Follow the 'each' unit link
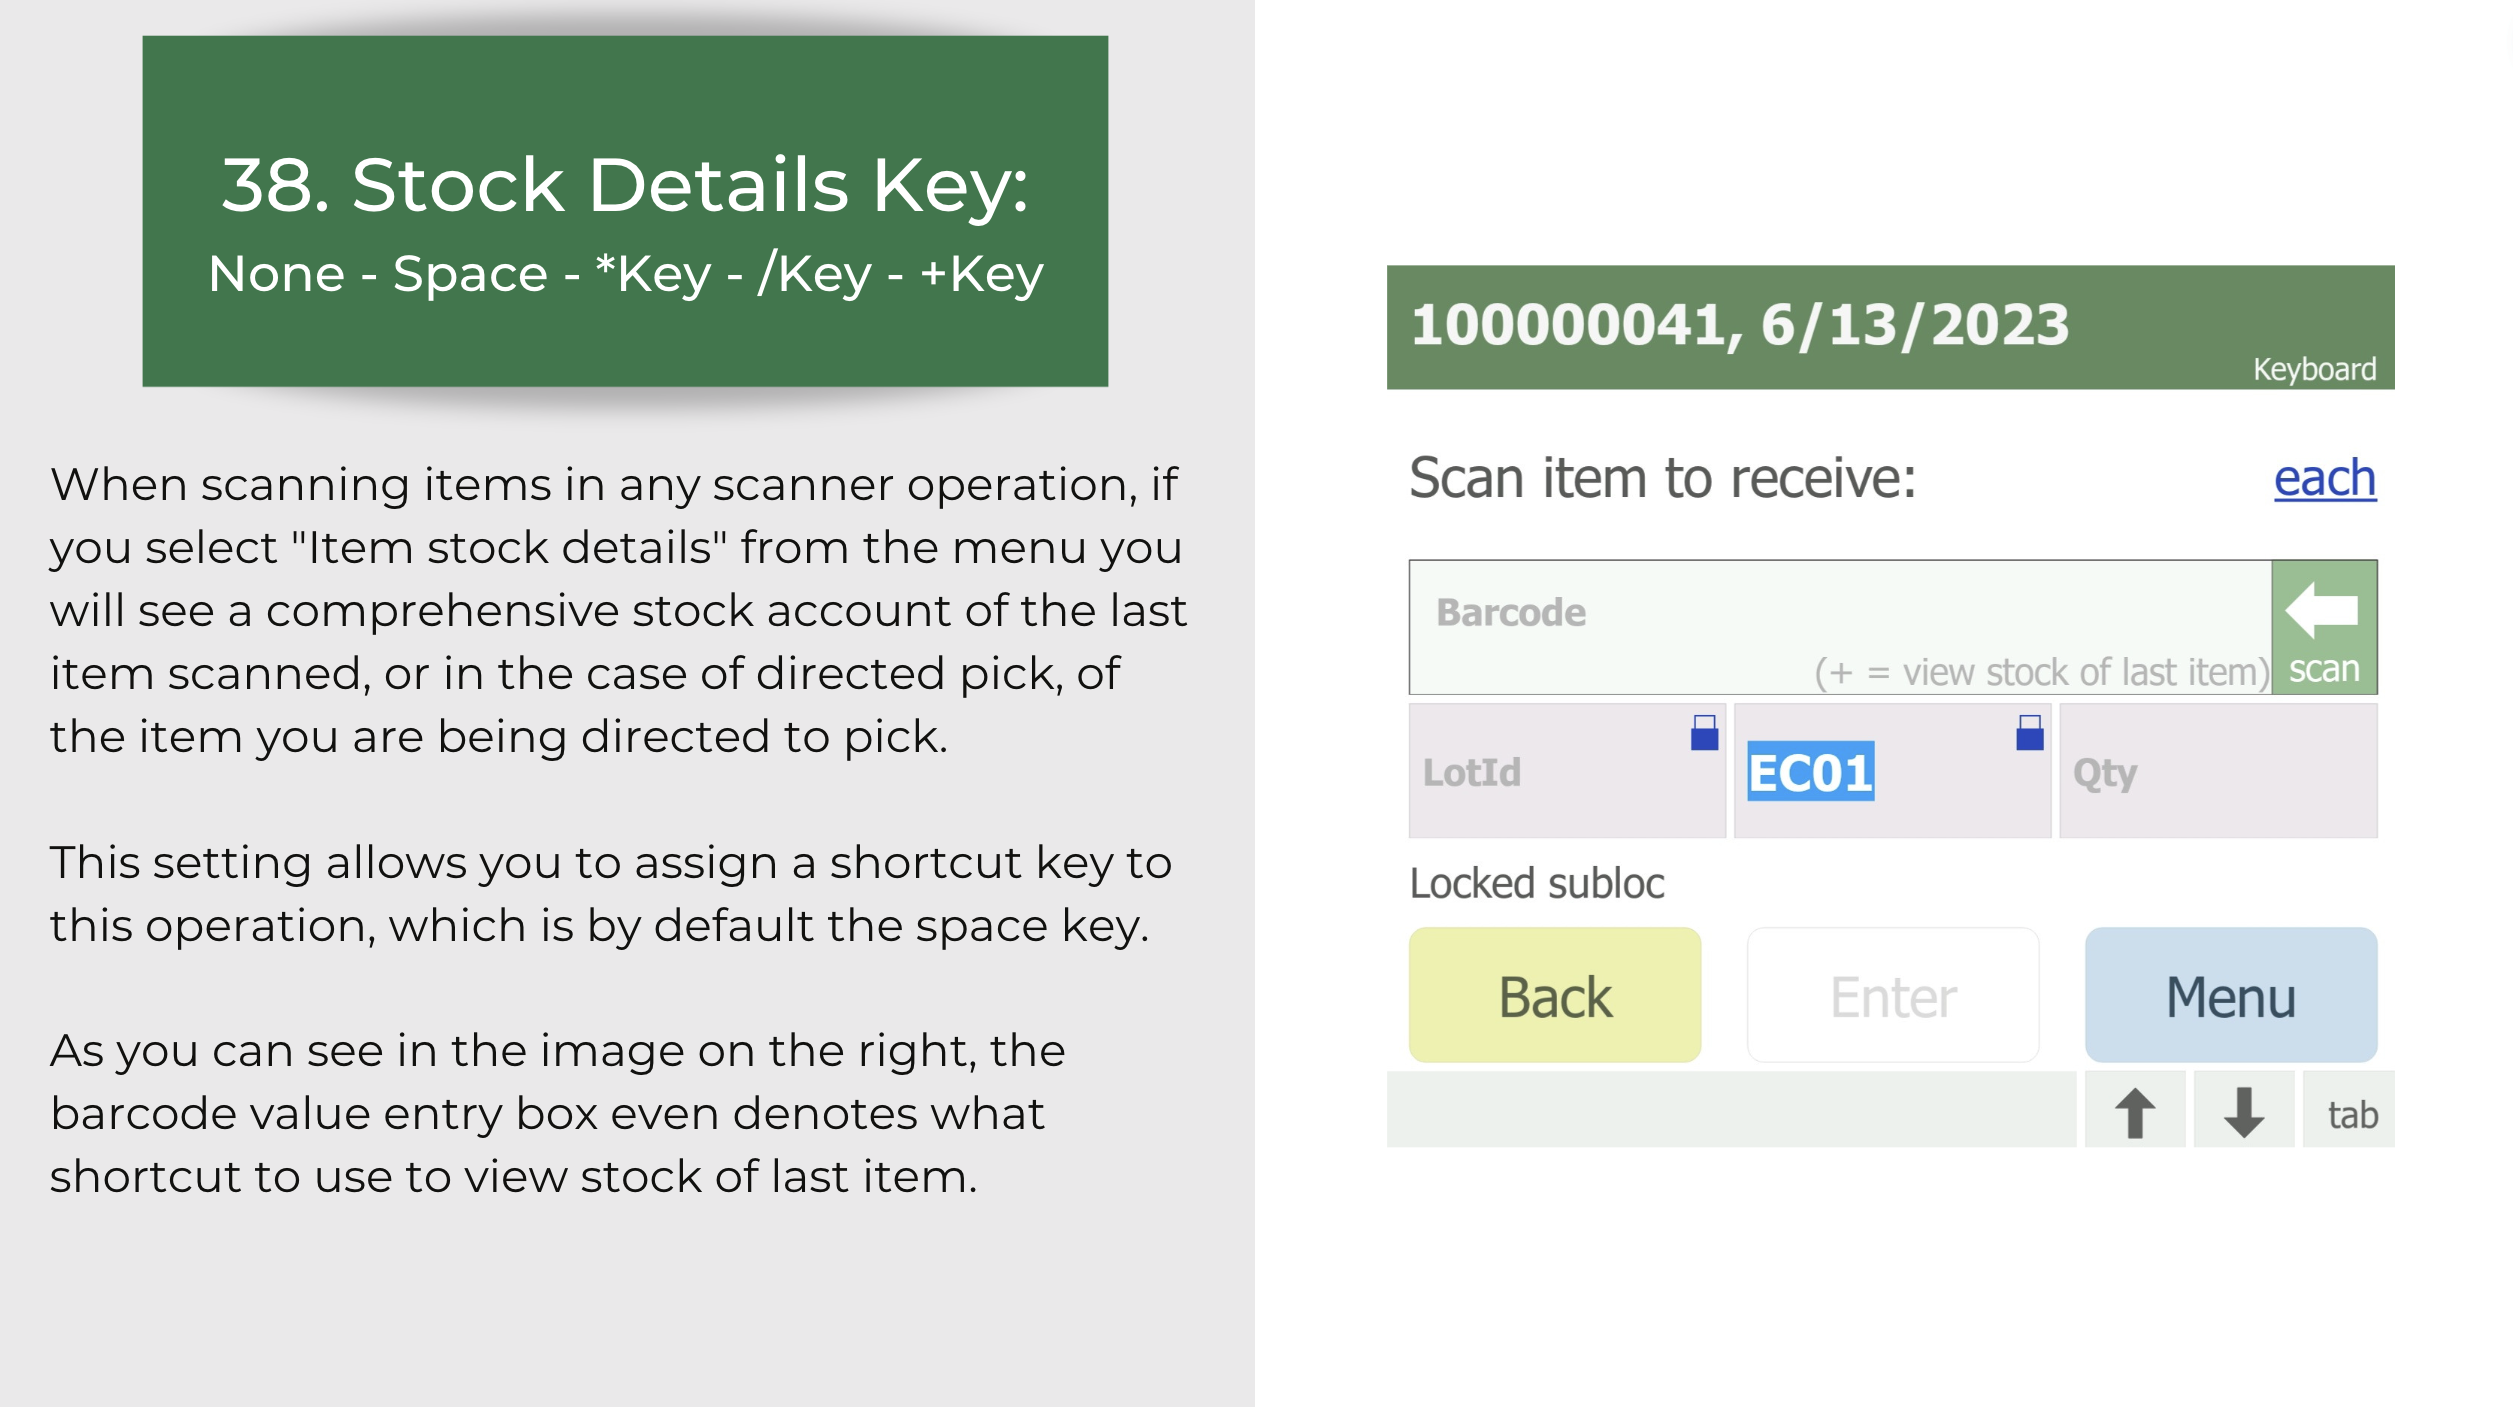This screenshot has height=1407, width=2513. pos(2325,479)
